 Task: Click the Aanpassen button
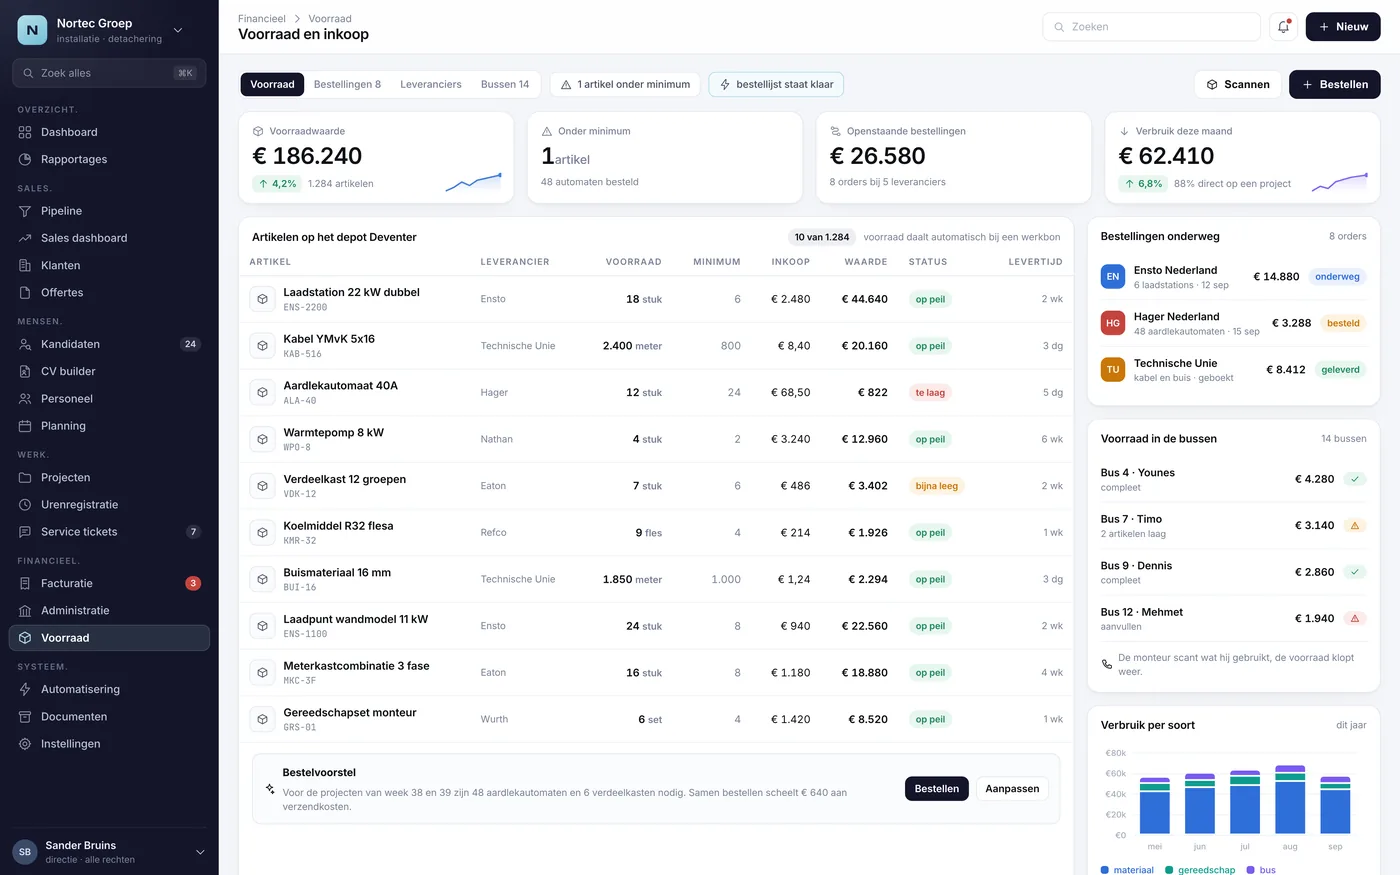[1012, 788]
